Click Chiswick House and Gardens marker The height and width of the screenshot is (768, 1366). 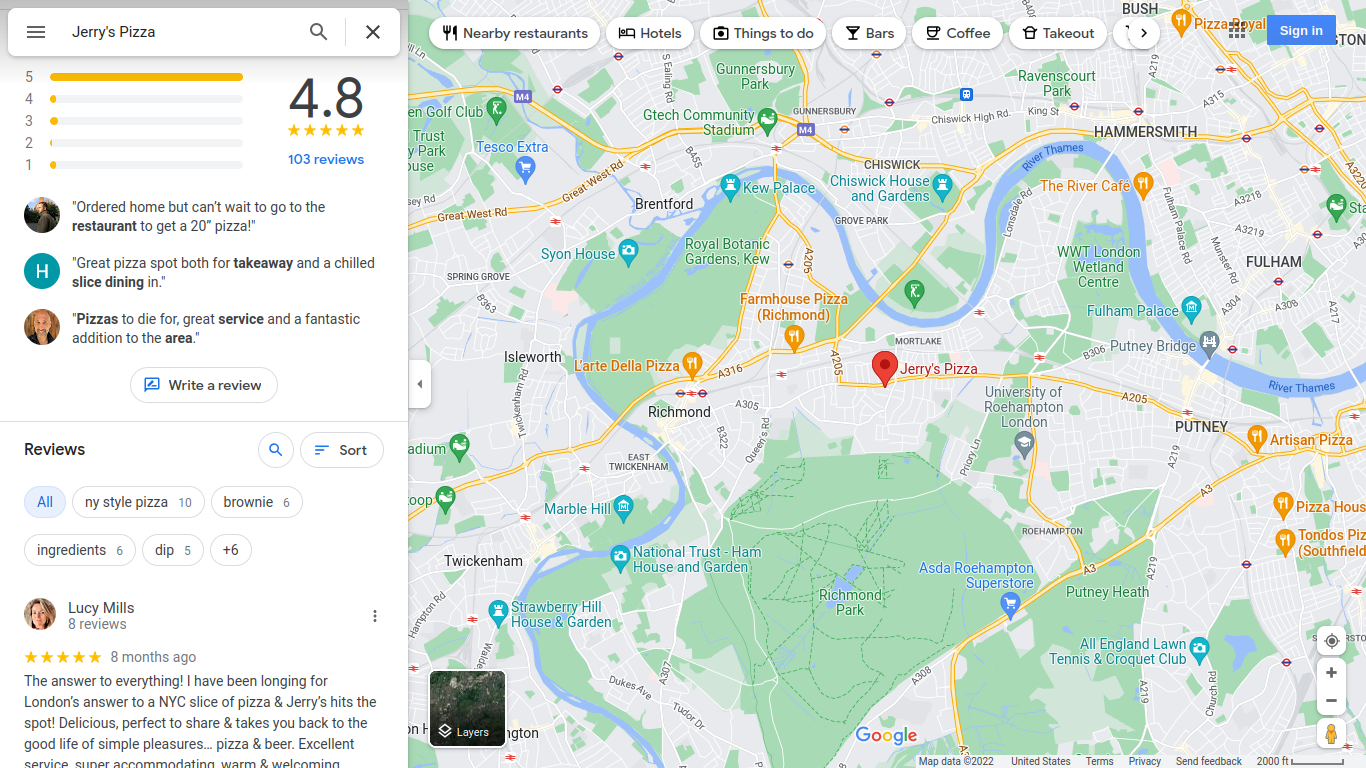[x=942, y=188]
